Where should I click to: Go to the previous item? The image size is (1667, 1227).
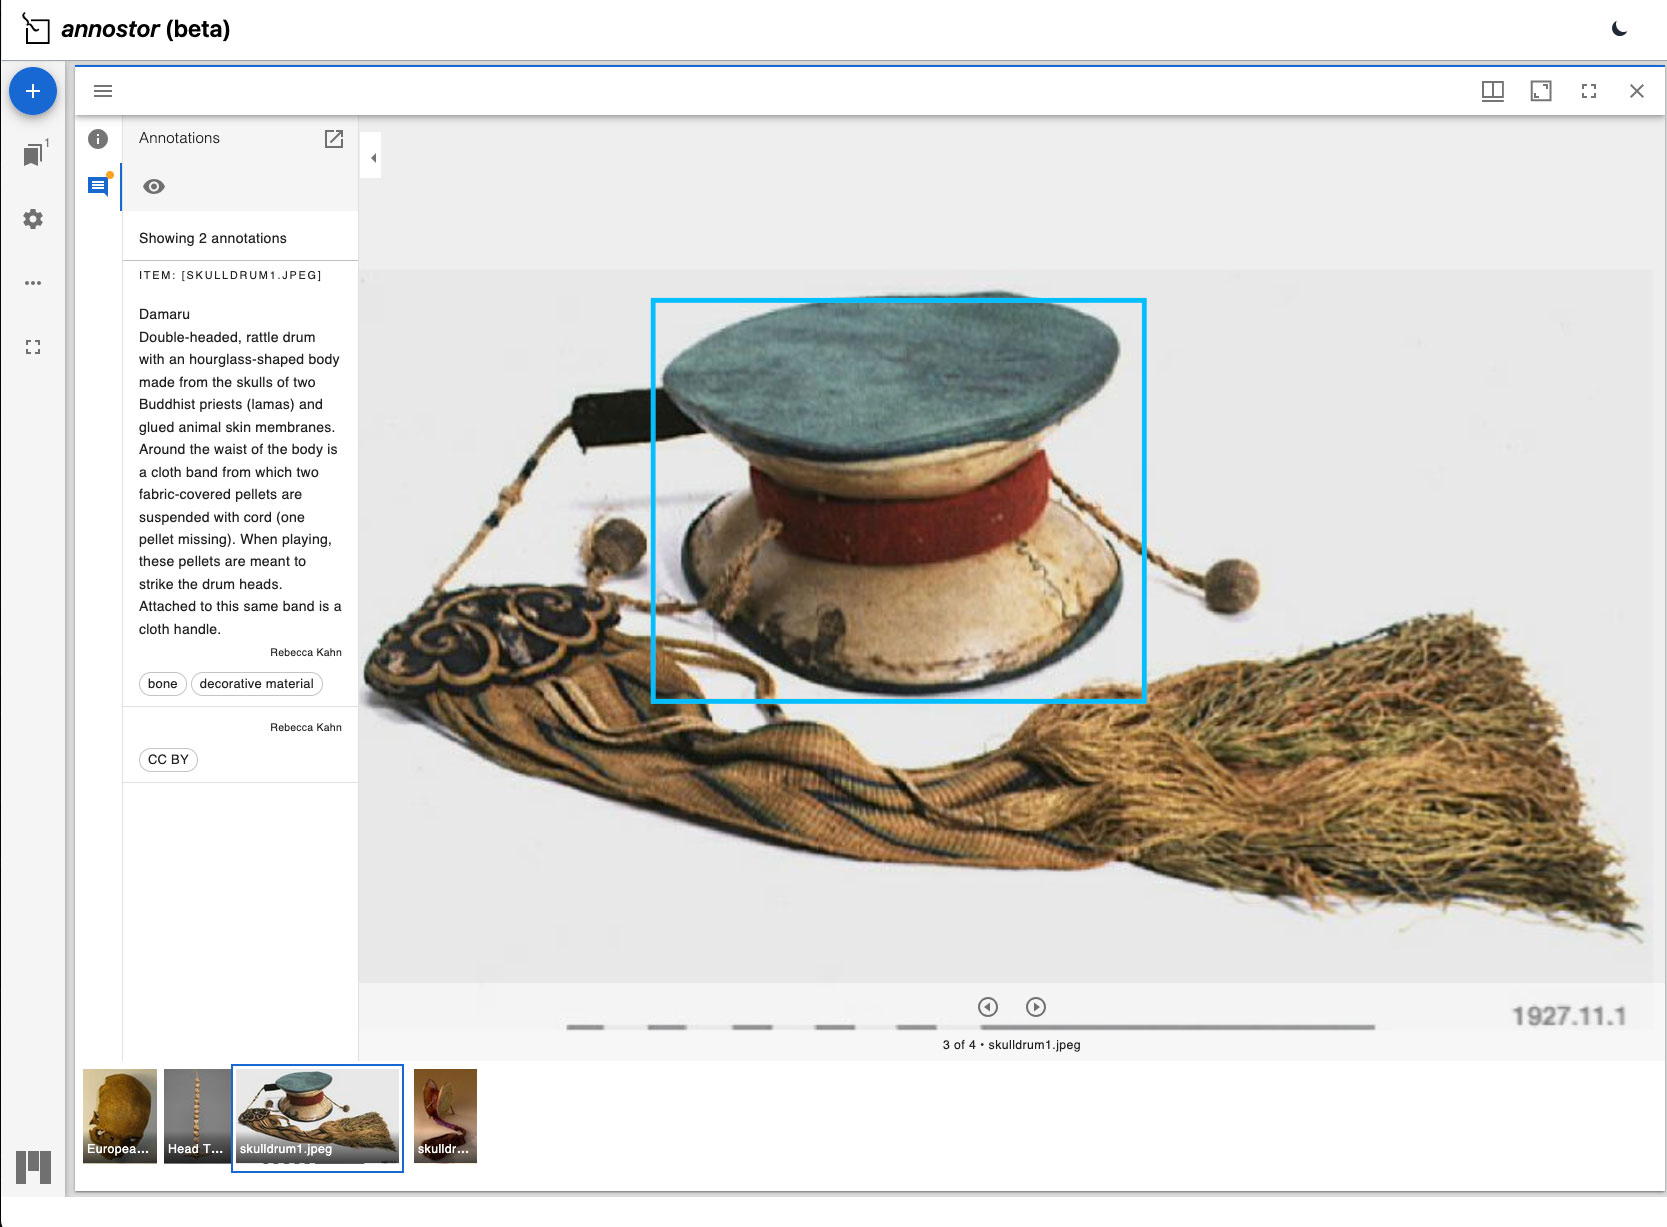tap(988, 1007)
